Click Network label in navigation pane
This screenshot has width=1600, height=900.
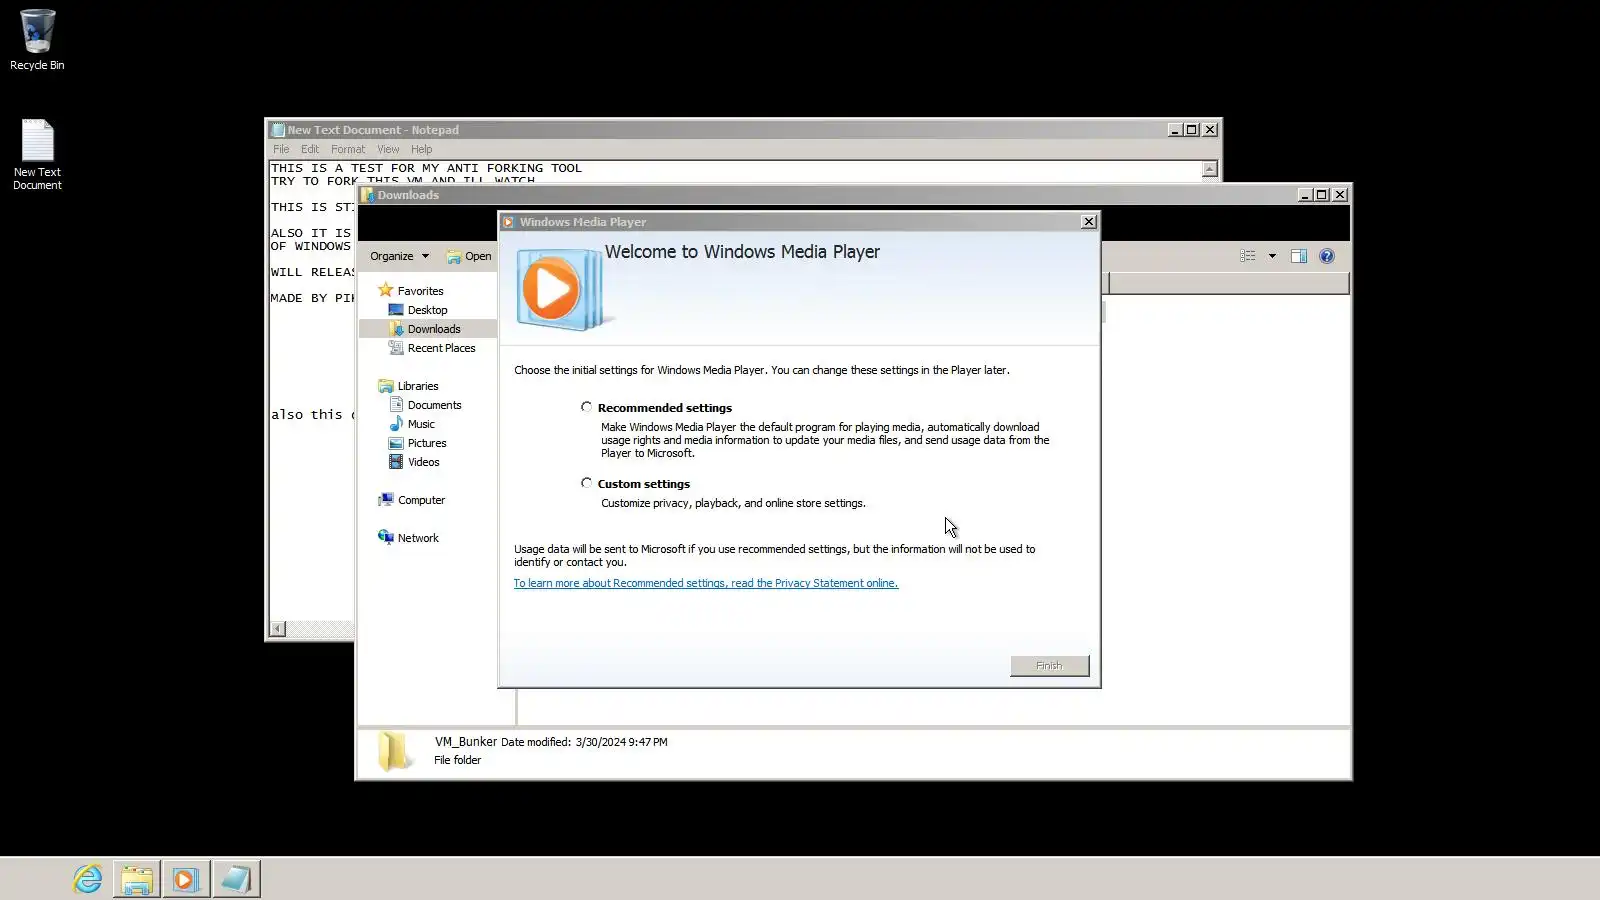click(418, 538)
